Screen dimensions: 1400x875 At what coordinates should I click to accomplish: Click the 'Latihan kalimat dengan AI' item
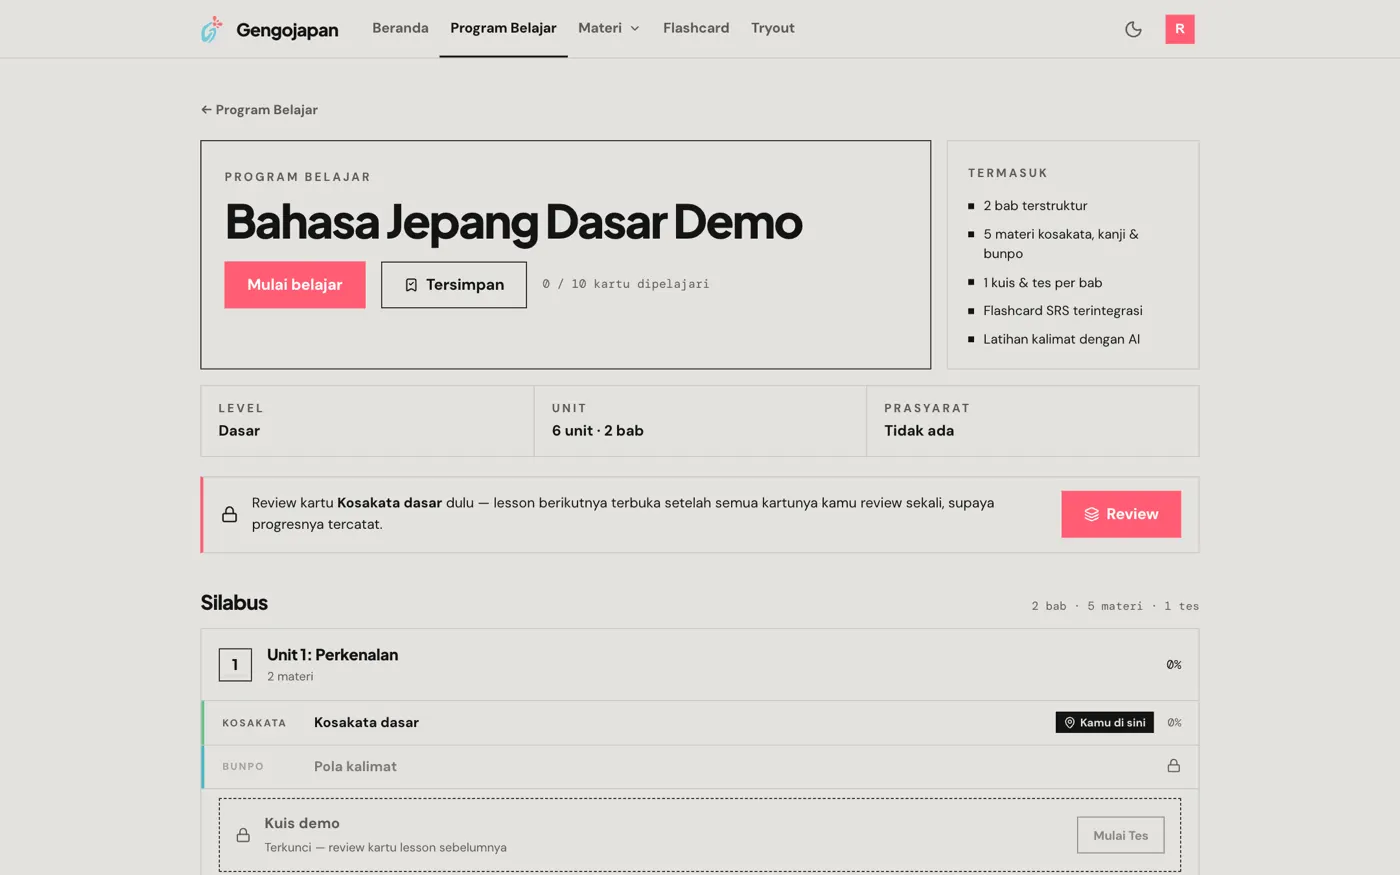coord(1061,339)
